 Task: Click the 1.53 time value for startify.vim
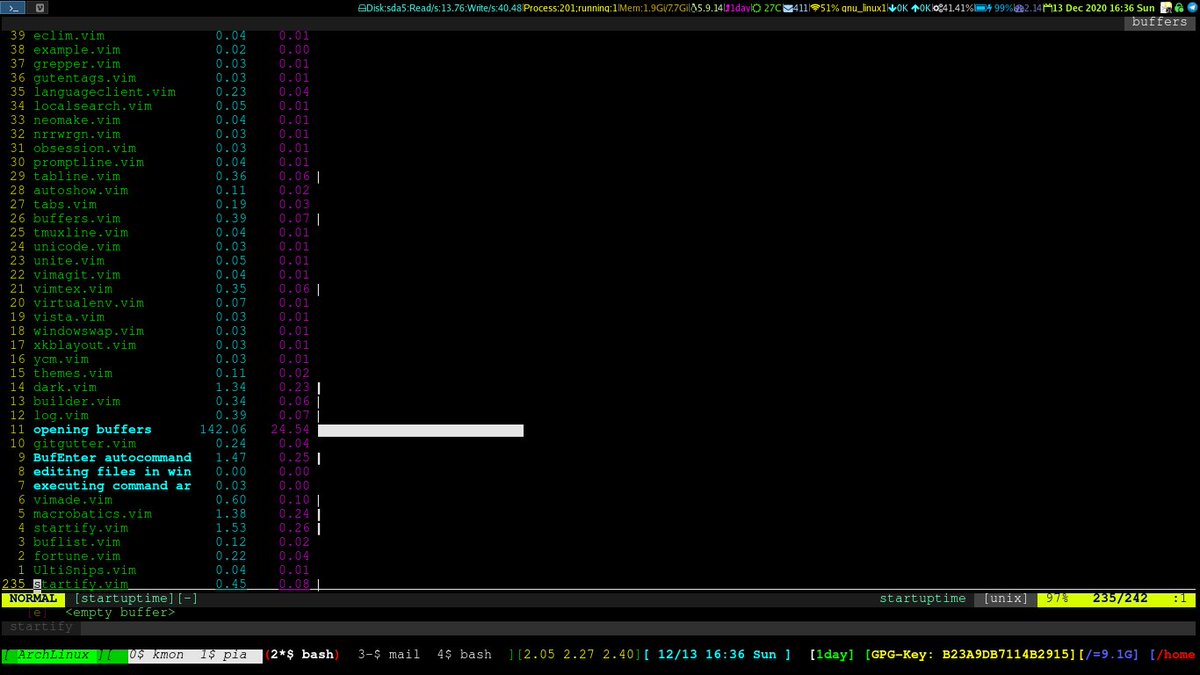click(232, 528)
